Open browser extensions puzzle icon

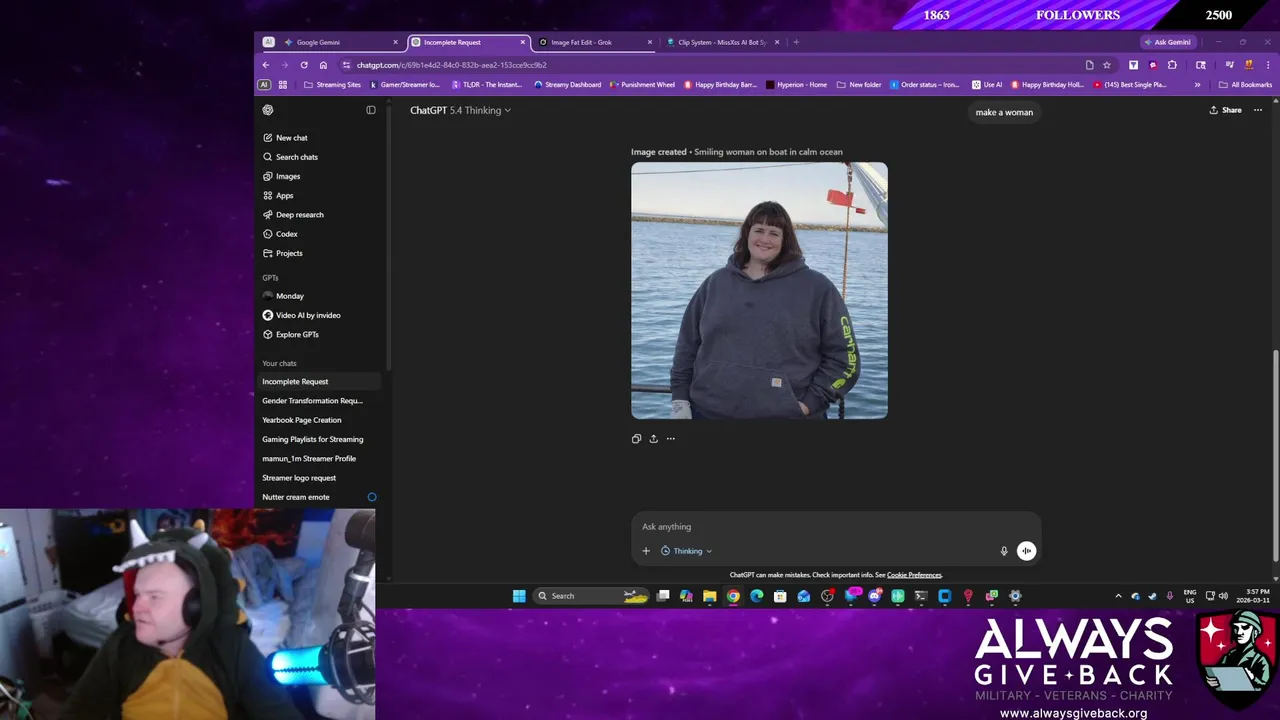pos(1172,65)
